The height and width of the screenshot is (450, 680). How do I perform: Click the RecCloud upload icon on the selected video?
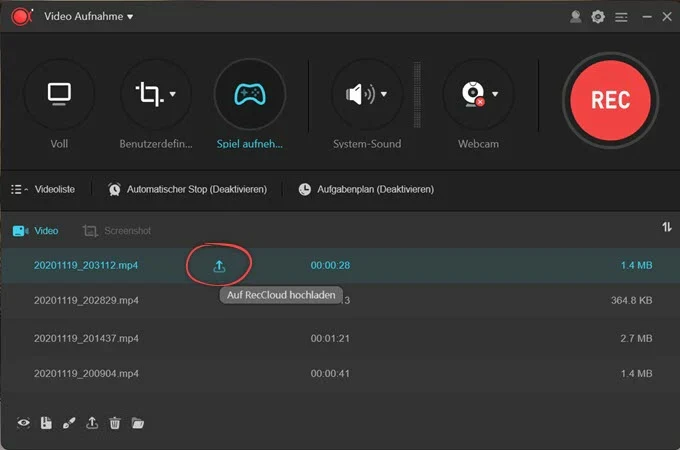(x=219, y=266)
